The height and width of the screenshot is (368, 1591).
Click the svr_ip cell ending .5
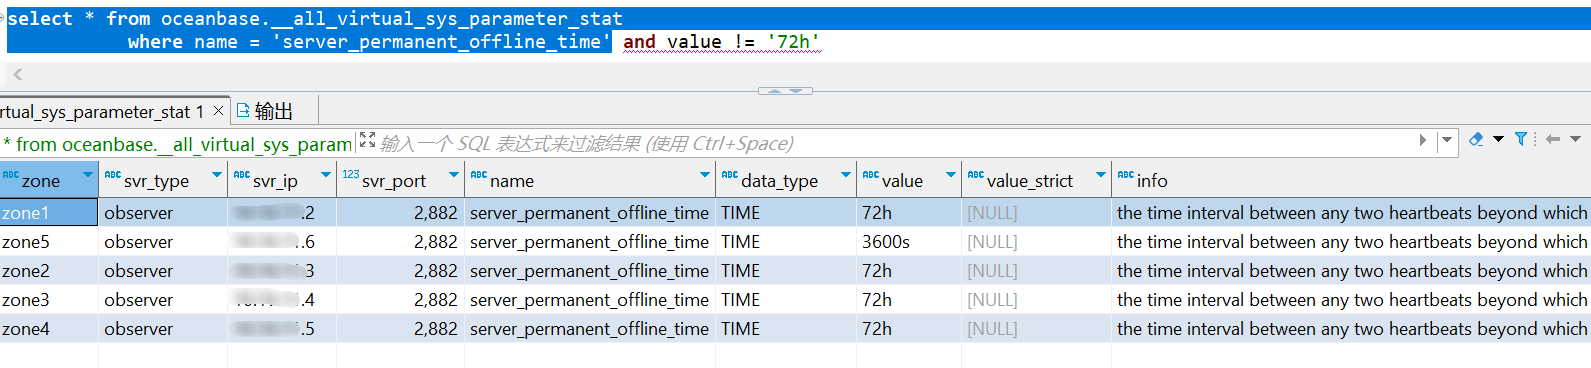coord(282,329)
